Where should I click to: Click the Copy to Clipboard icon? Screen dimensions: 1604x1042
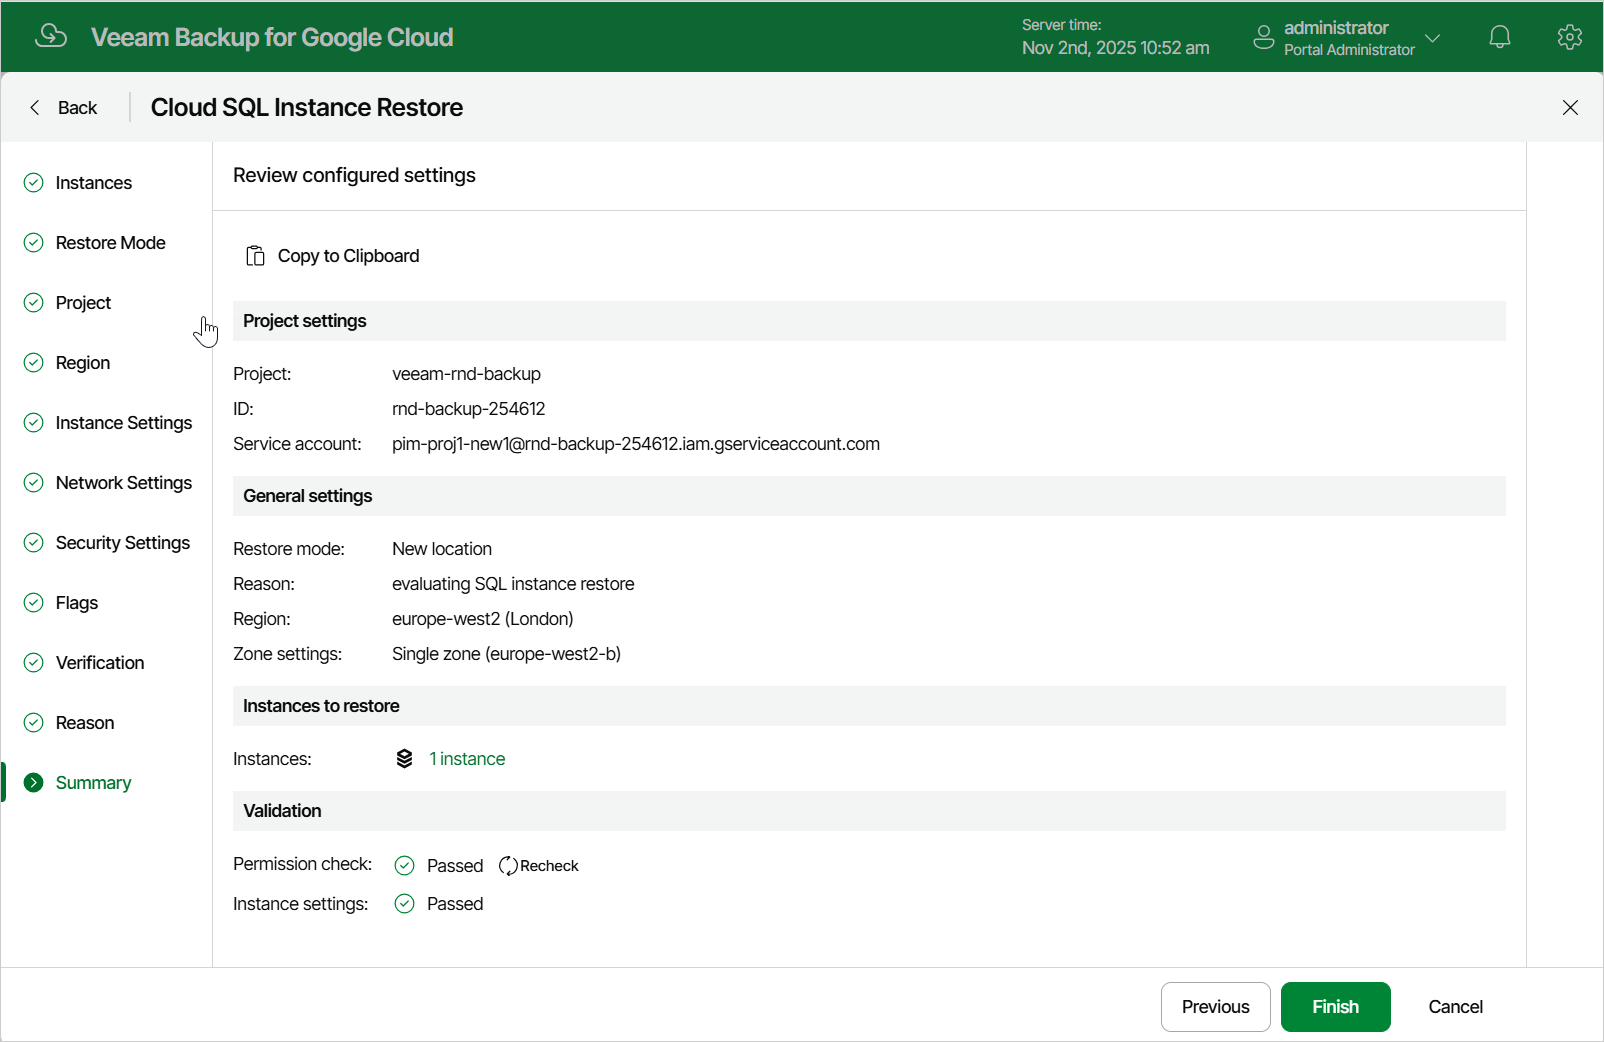[255, 256]
